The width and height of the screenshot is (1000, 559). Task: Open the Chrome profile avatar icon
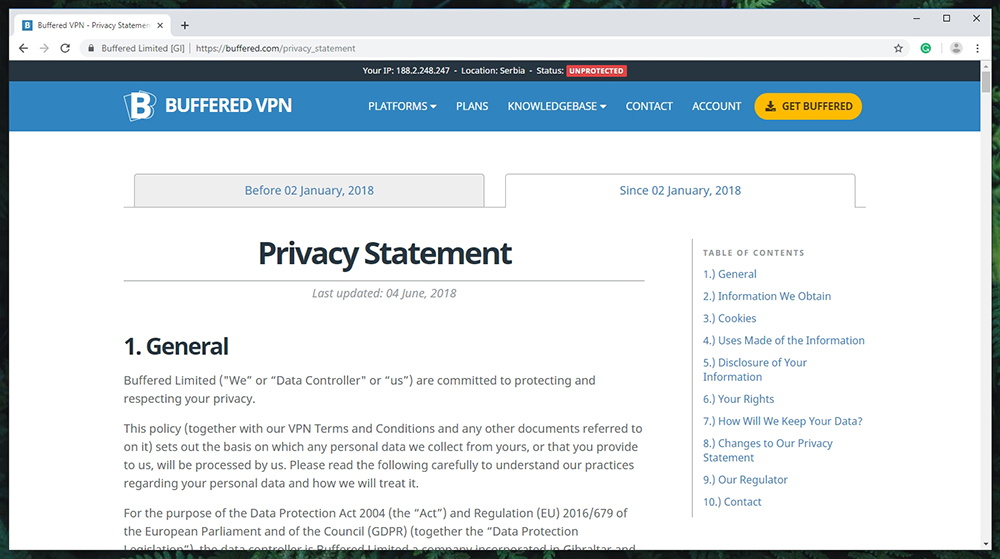point(955,48)
